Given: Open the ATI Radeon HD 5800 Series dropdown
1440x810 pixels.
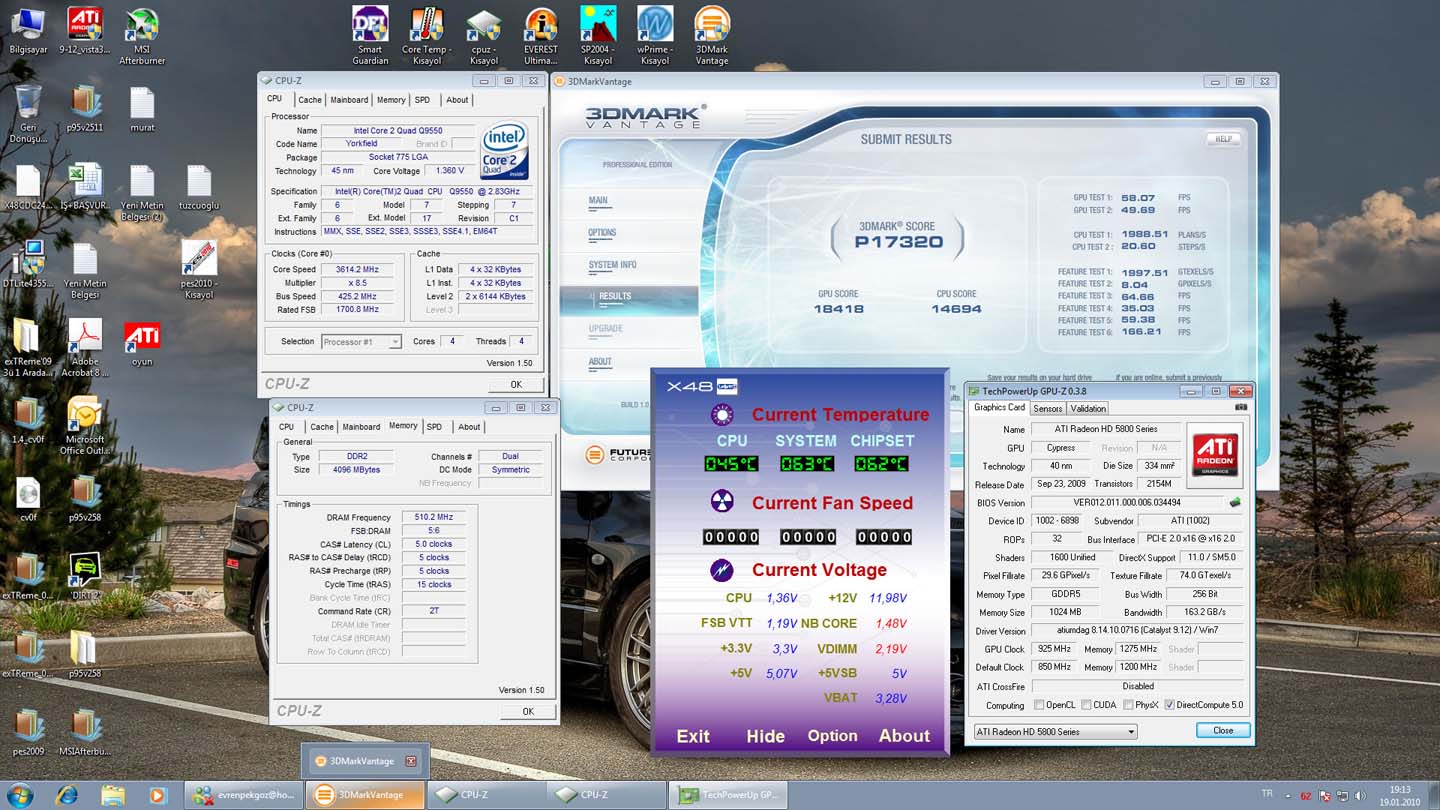Looking at the screenshot, I should click(1056, 731).
